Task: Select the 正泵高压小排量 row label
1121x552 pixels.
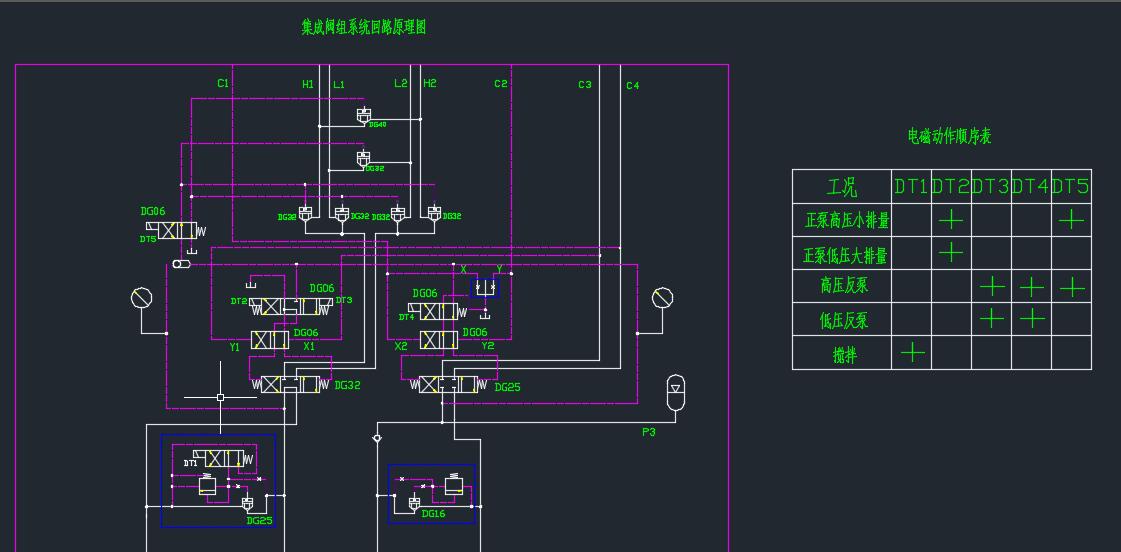Action: (847, 220)
